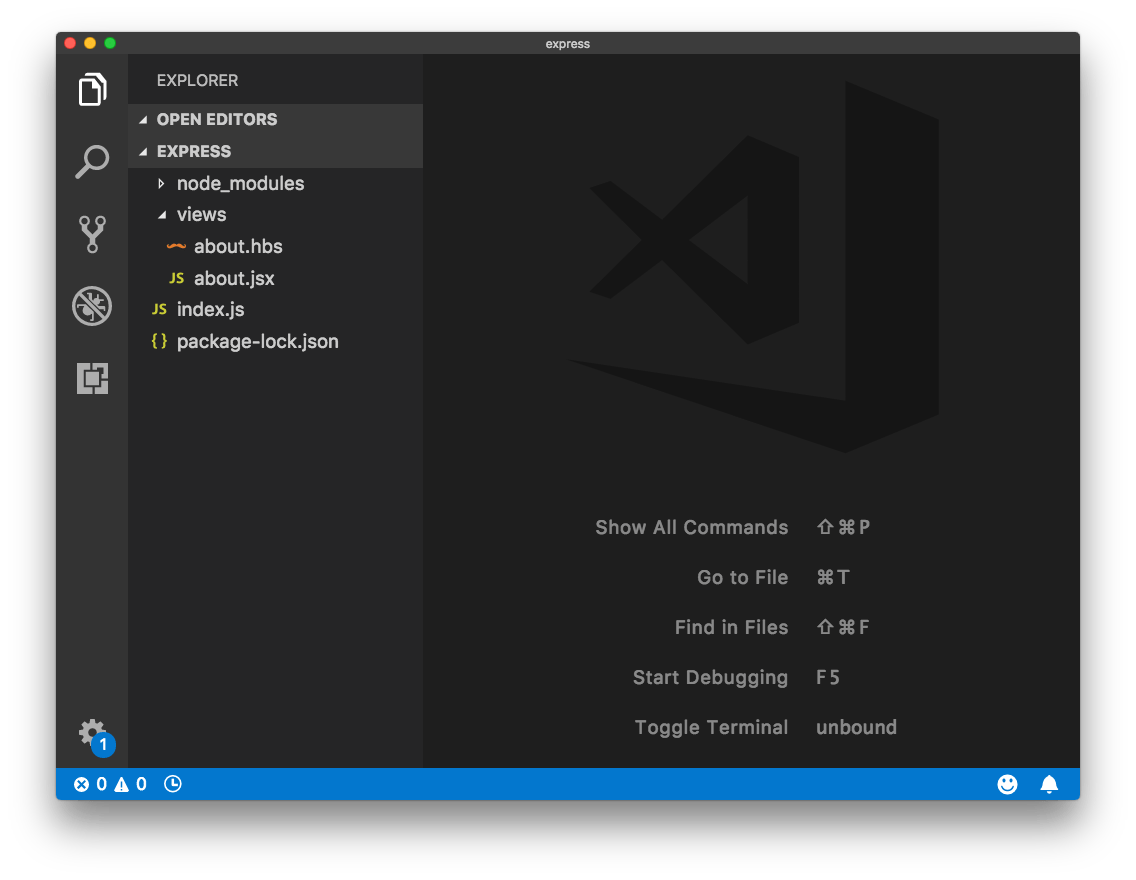Click the Show All Commands shortcut text

[x=692, y=527]
